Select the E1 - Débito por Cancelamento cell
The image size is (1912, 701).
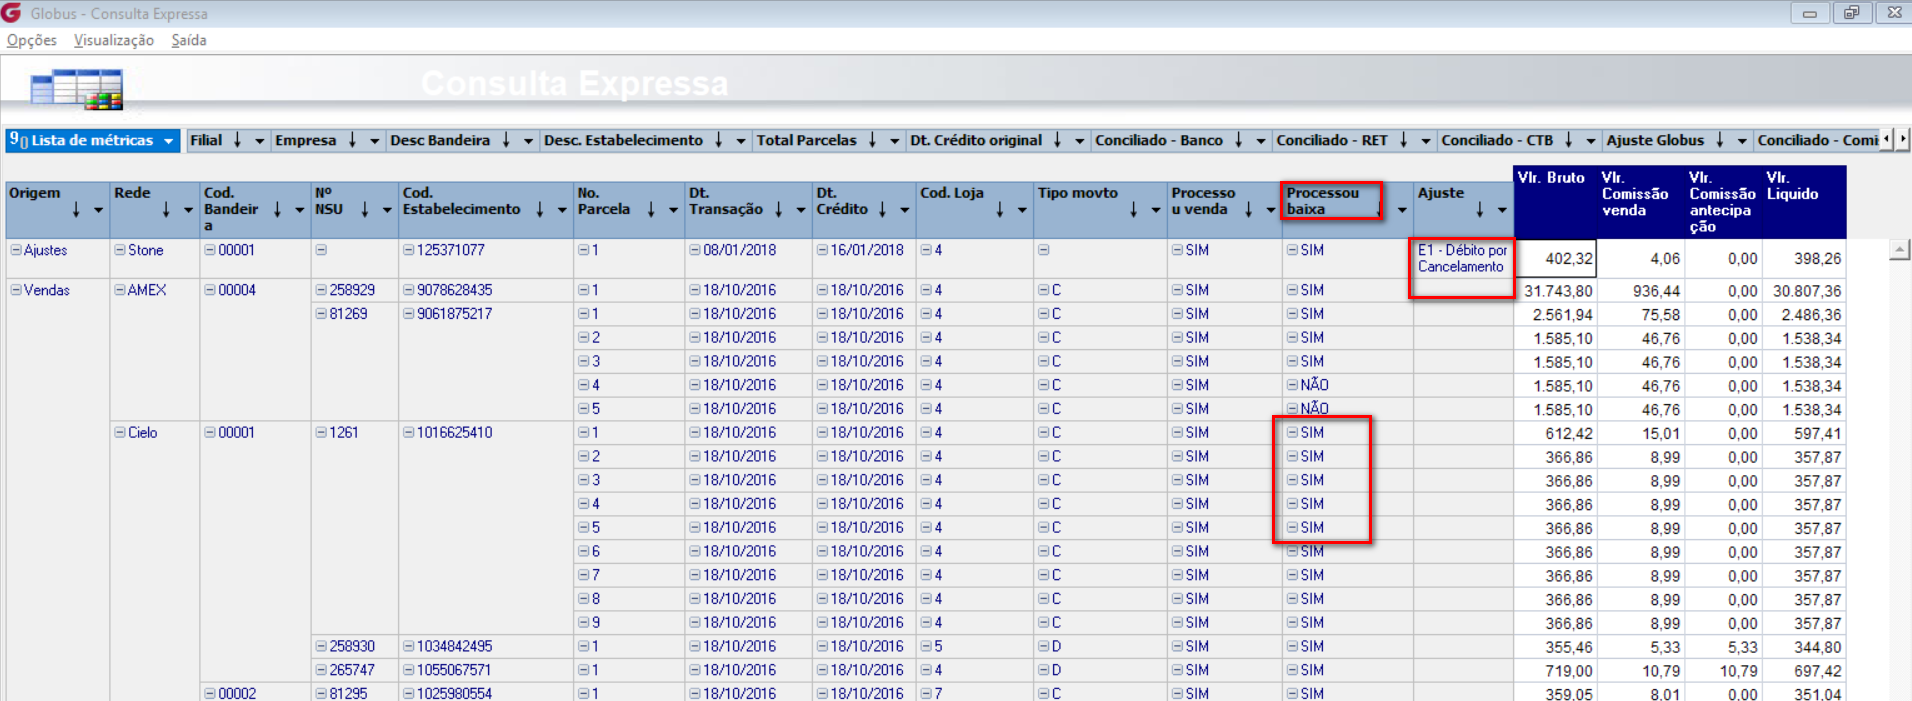coord(1462,259)
